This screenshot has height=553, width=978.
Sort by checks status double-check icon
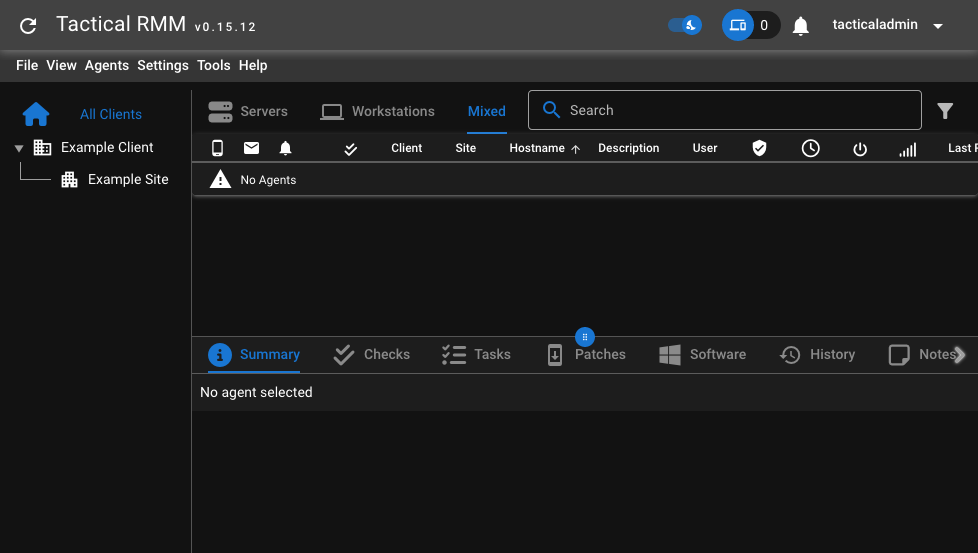tap(351, 149)
